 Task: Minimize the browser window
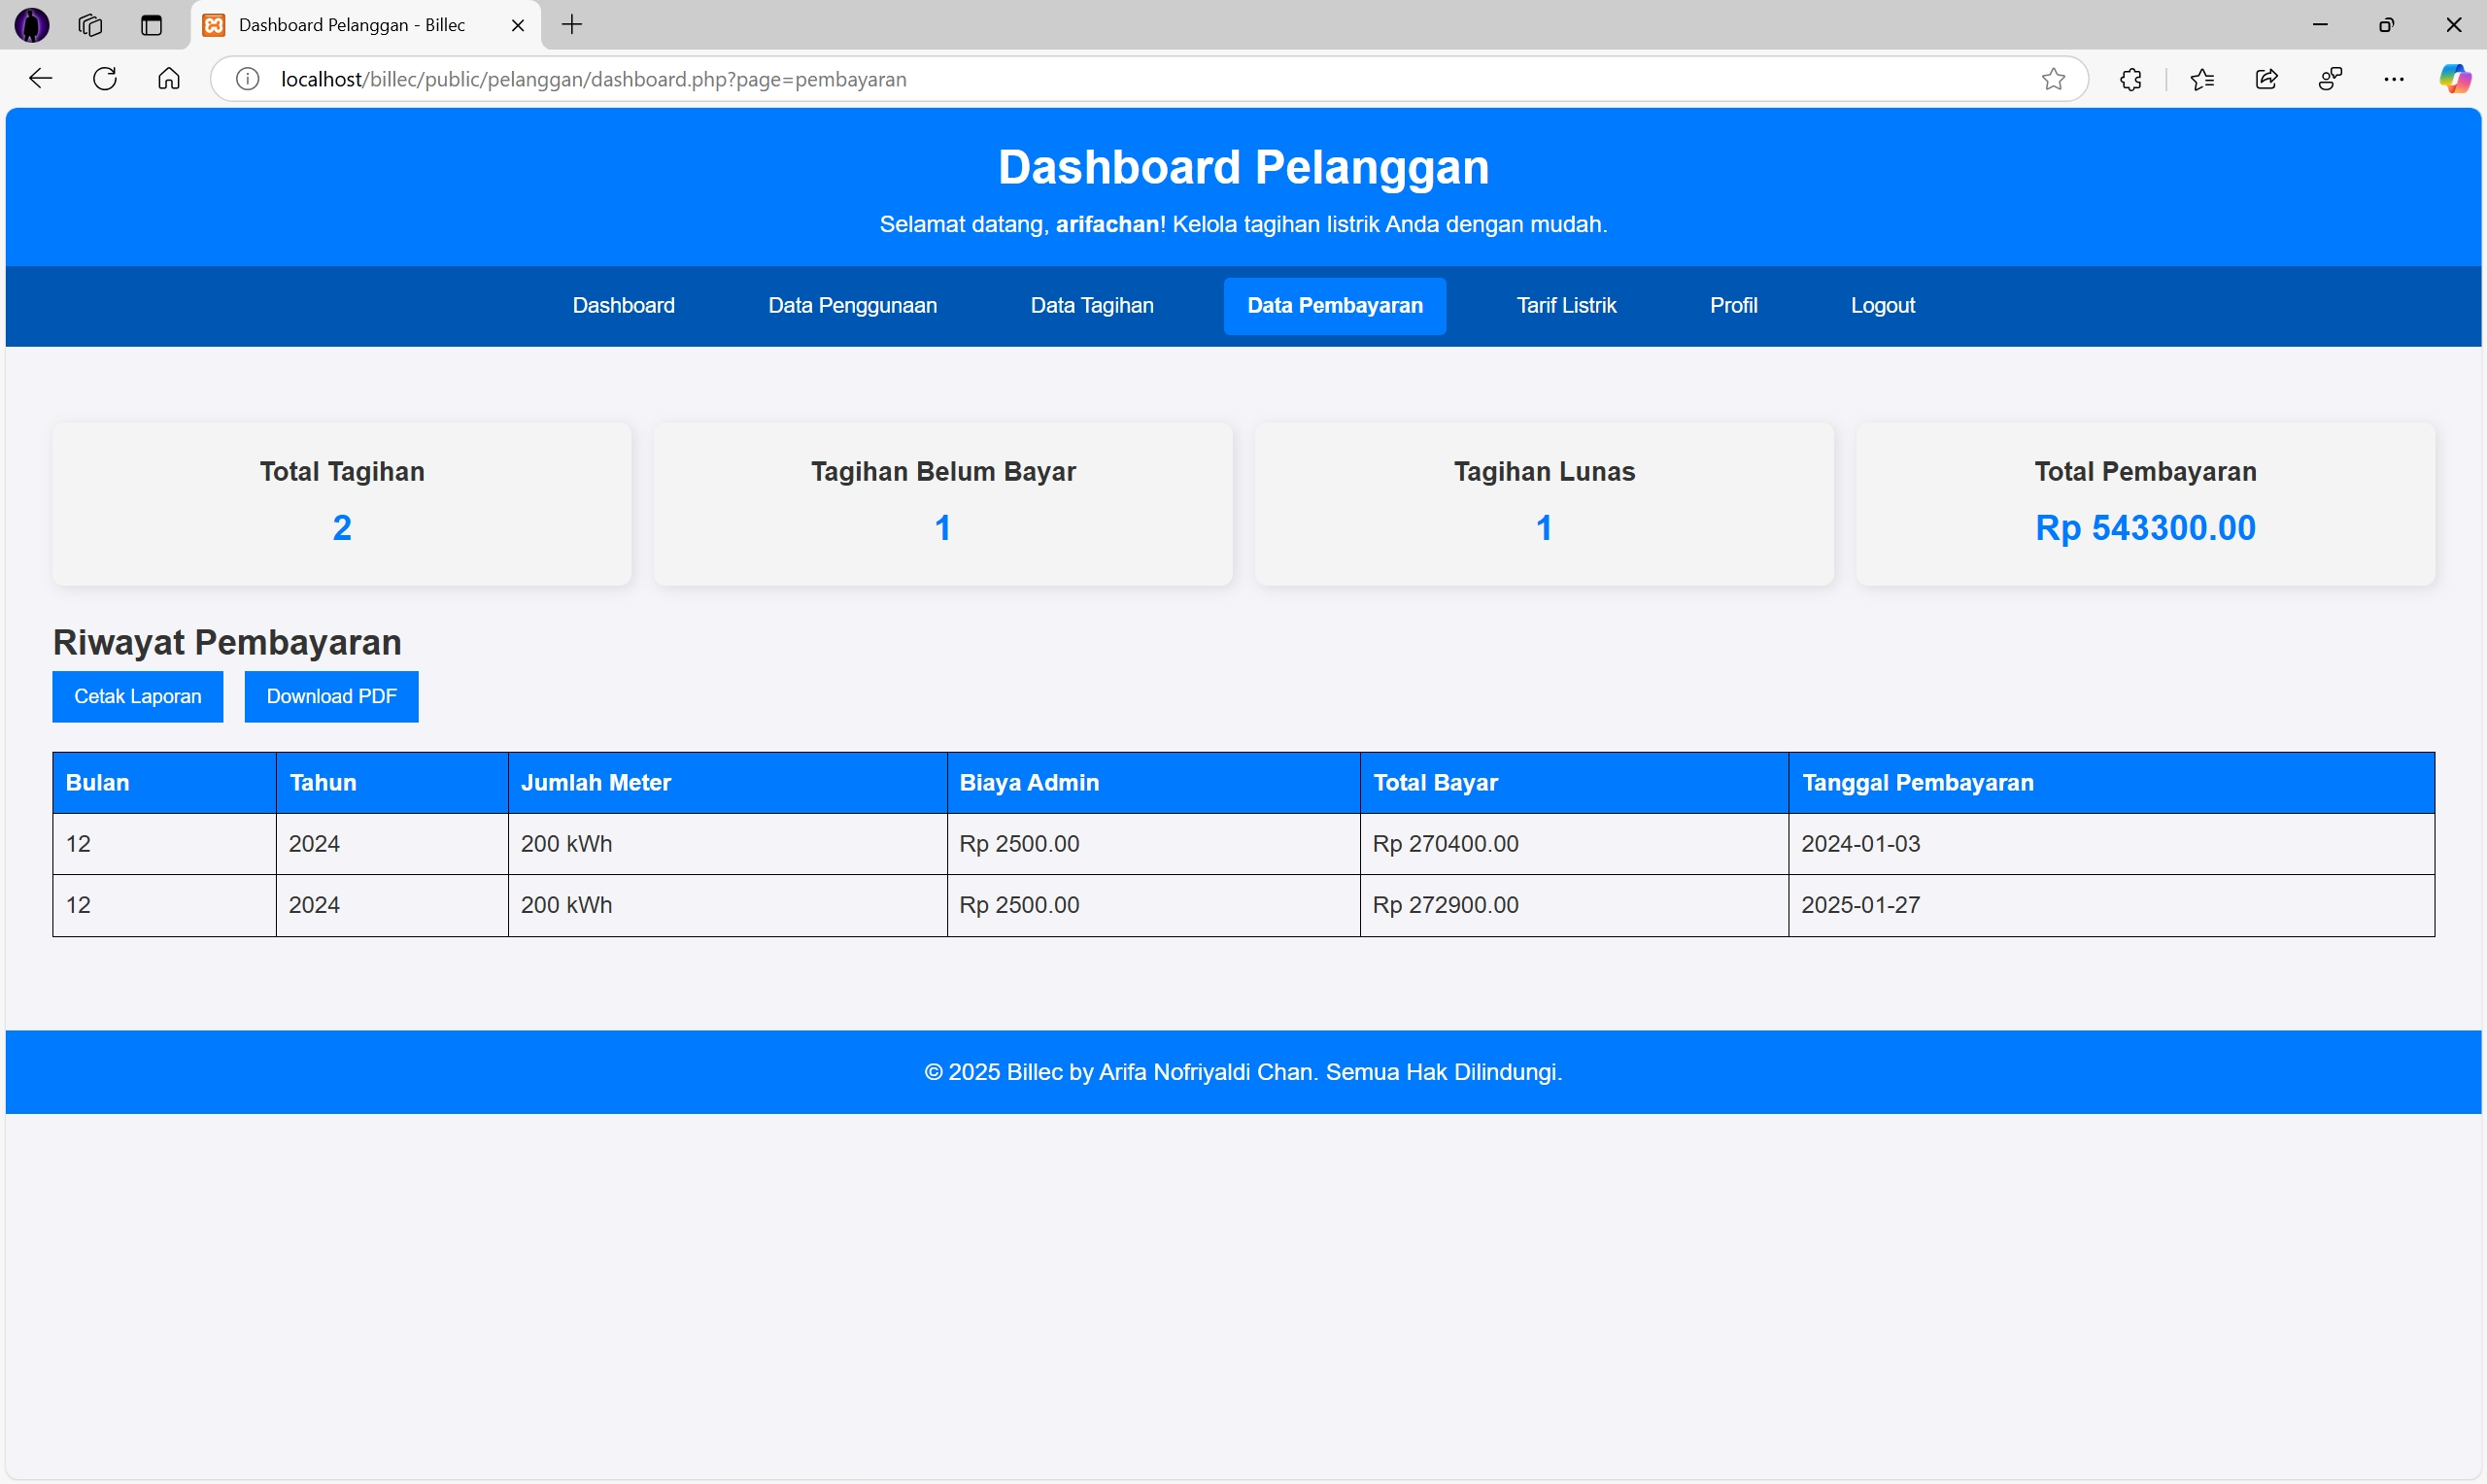(x=2320, y=25)
